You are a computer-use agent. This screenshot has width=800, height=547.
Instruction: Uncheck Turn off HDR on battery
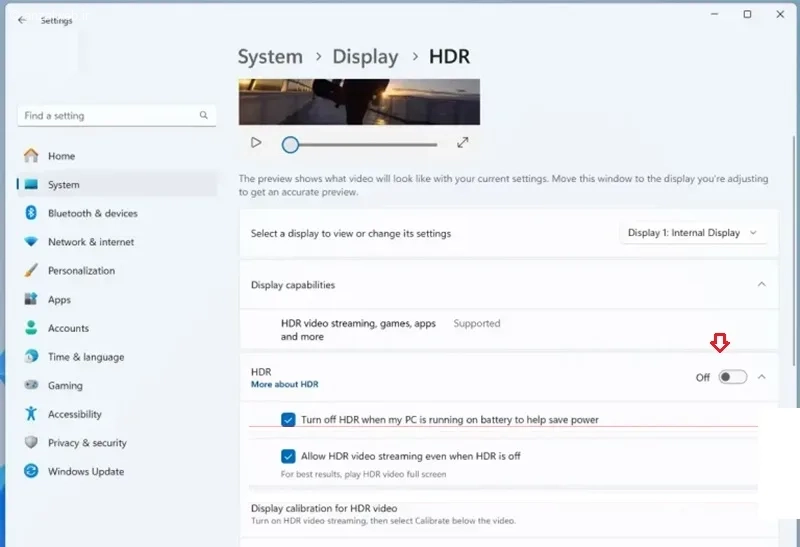point(288,419)
